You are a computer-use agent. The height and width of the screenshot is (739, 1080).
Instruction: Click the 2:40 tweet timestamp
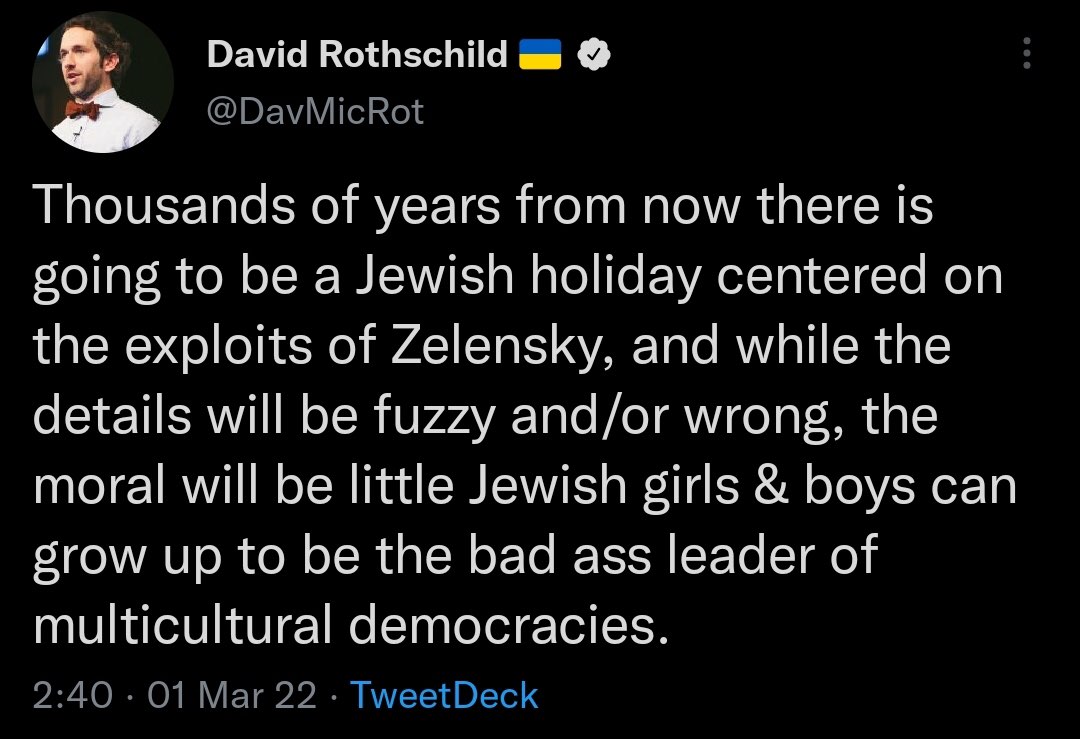72,695
